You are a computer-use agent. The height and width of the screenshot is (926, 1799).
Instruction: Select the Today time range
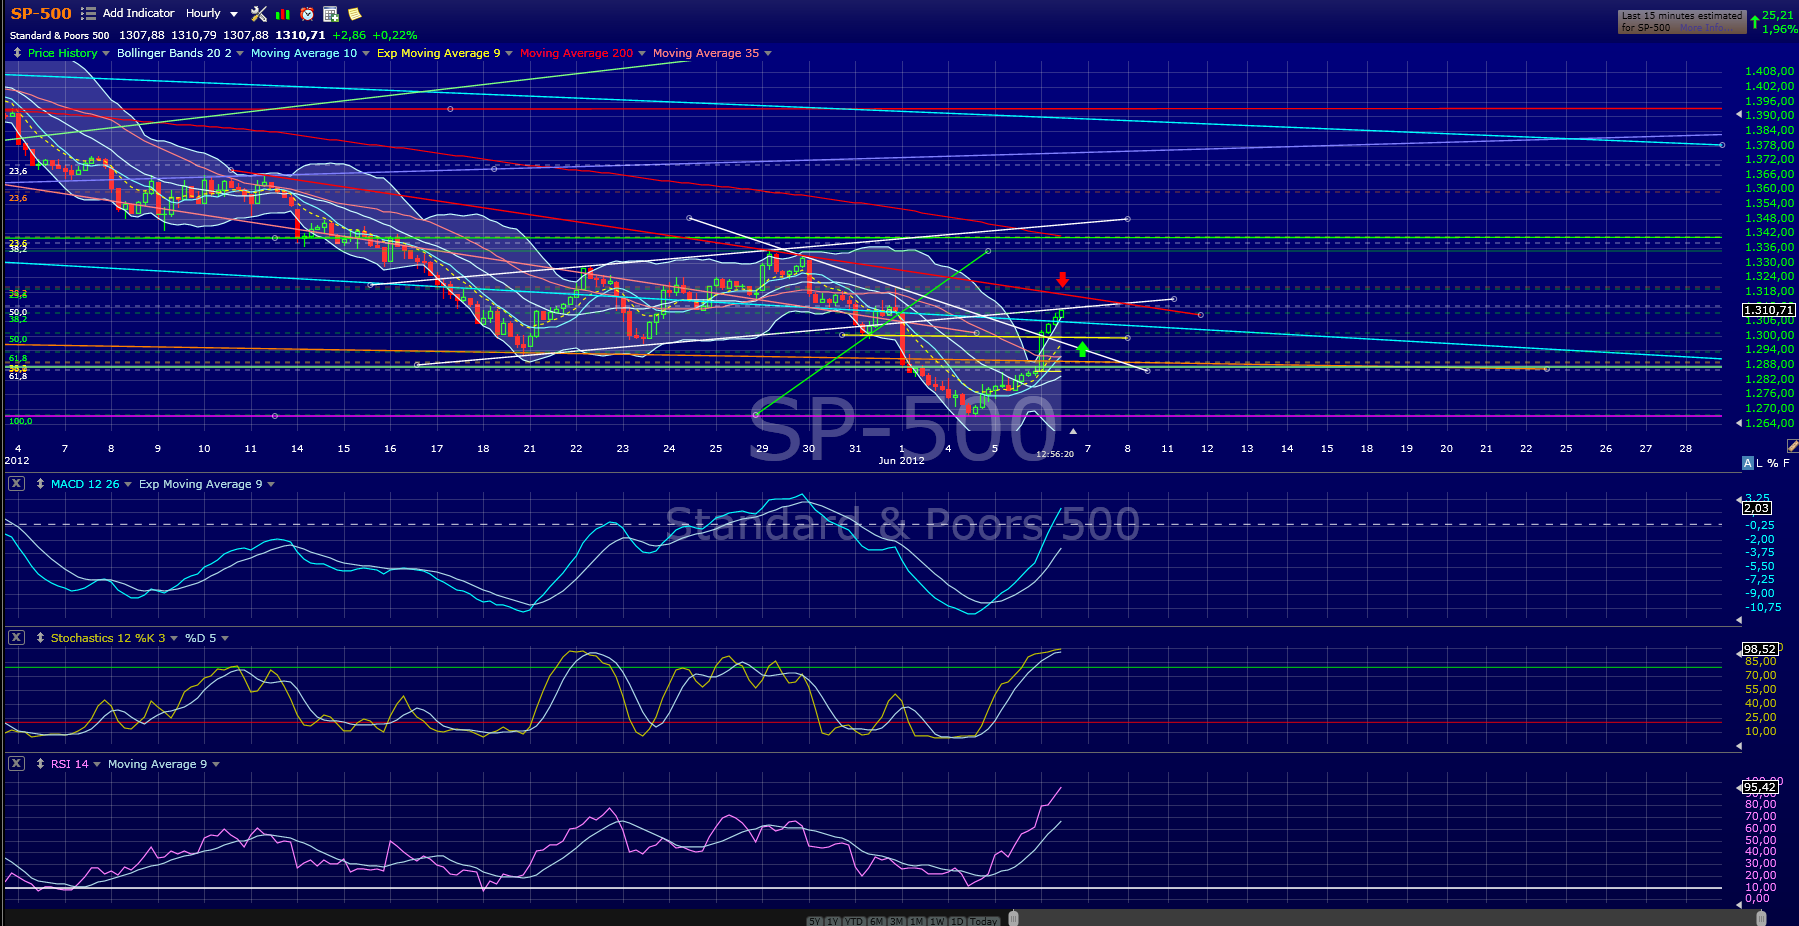point(984,921)
